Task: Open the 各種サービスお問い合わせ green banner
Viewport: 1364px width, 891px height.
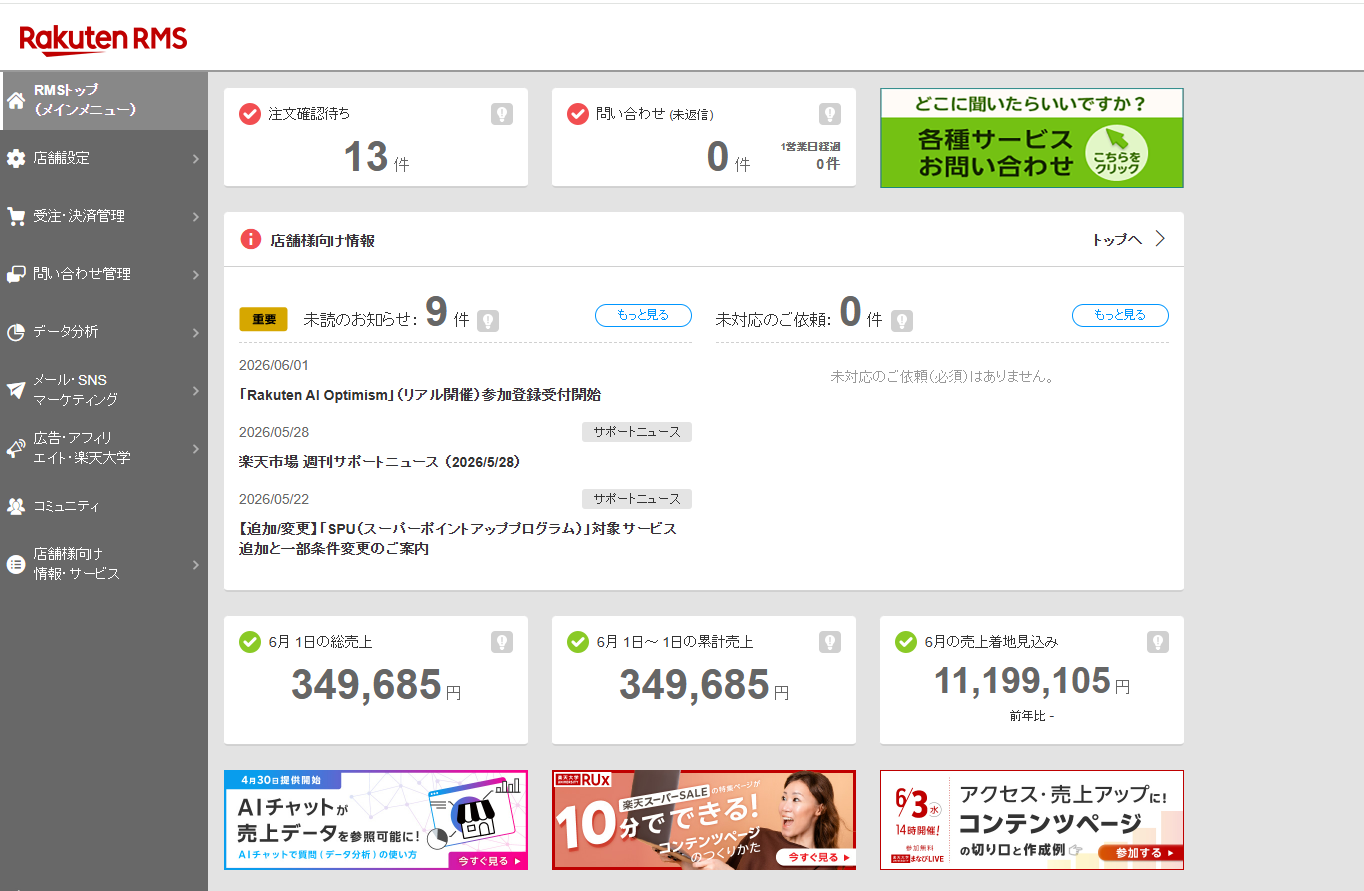Action: point(1032,138)
